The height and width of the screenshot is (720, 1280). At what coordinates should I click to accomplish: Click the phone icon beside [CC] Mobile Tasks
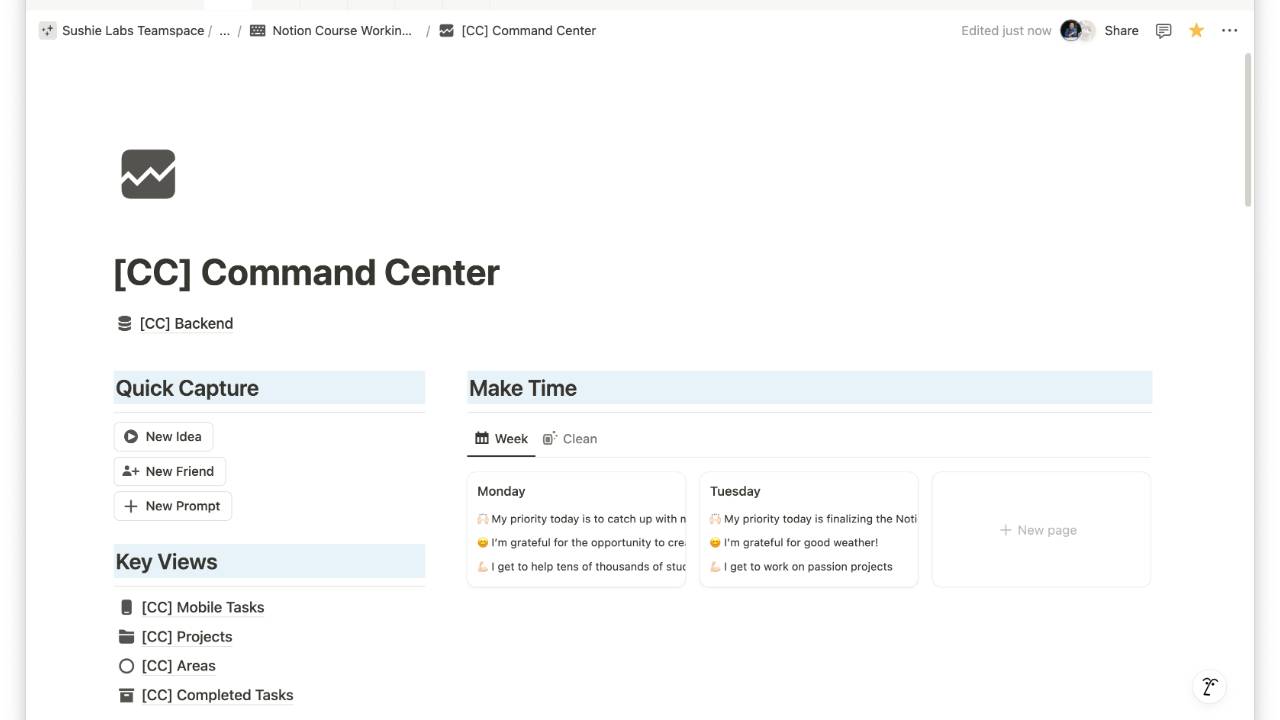click(x=126, y=607)
